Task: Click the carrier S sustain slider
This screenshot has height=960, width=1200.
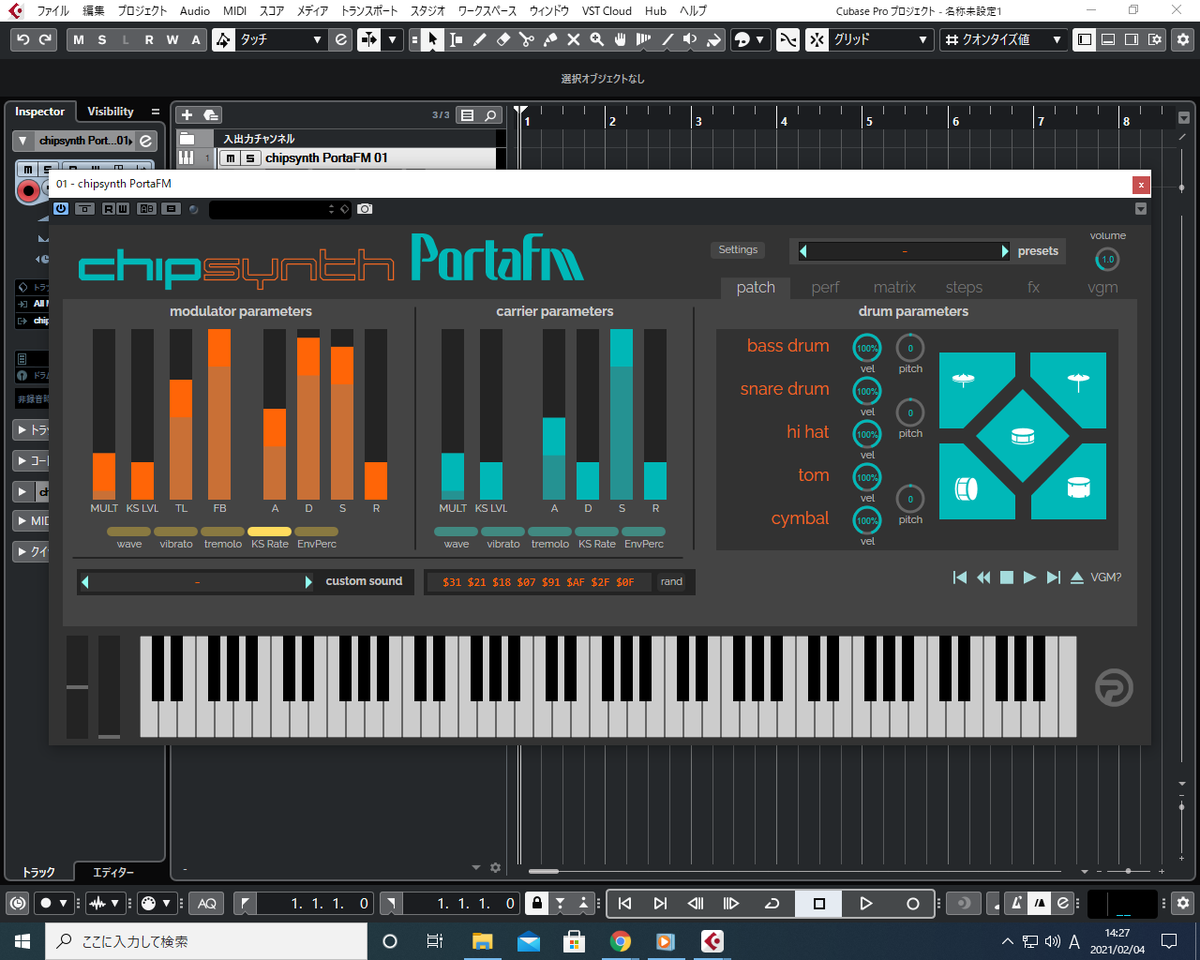Action: click(x=621, y=414)
